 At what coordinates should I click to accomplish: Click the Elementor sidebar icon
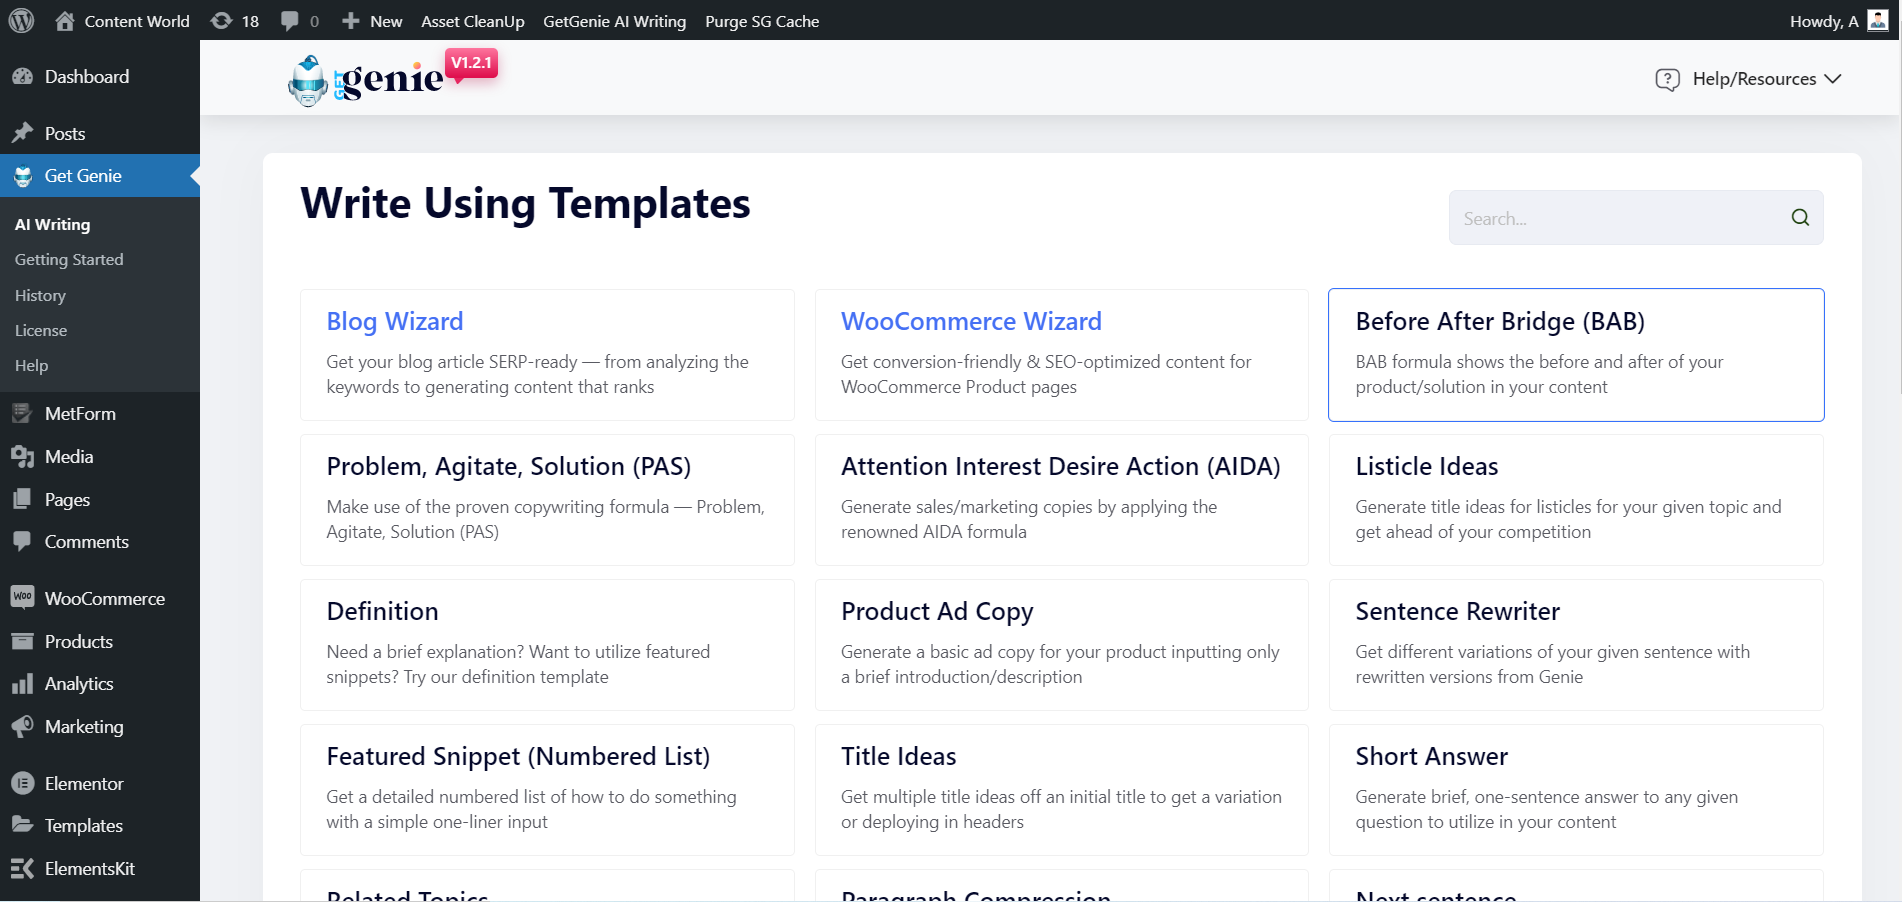pos(23,783)
